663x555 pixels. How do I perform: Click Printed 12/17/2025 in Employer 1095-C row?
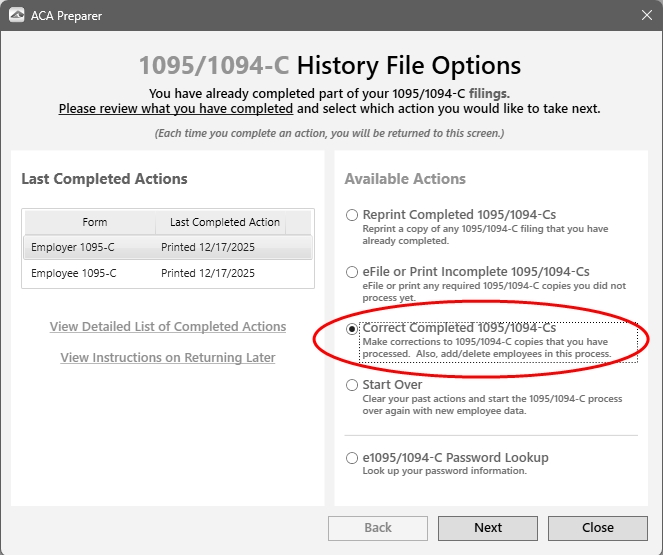point(208,247)
